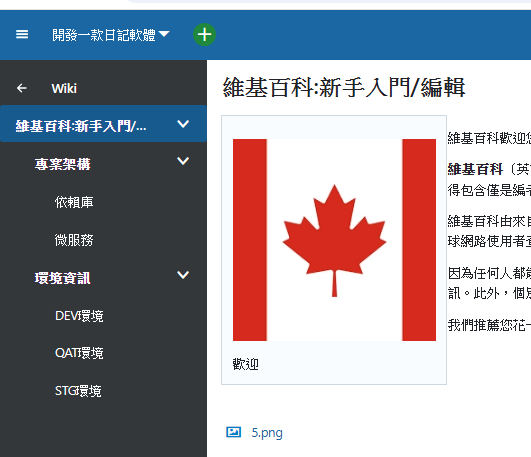Collapse the 維基百科:新手入門 tree node chevron

[183, 124]
